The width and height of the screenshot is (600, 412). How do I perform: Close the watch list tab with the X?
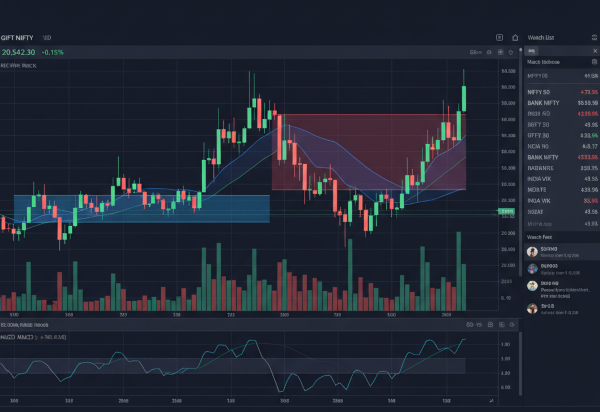595,51
